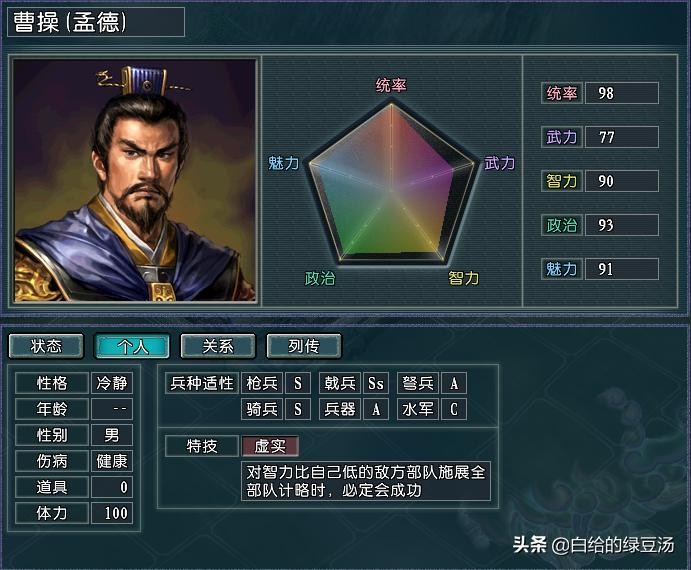691x570 pixels.
Task: Click the 统率 stat label
Action: pos(562,93)
